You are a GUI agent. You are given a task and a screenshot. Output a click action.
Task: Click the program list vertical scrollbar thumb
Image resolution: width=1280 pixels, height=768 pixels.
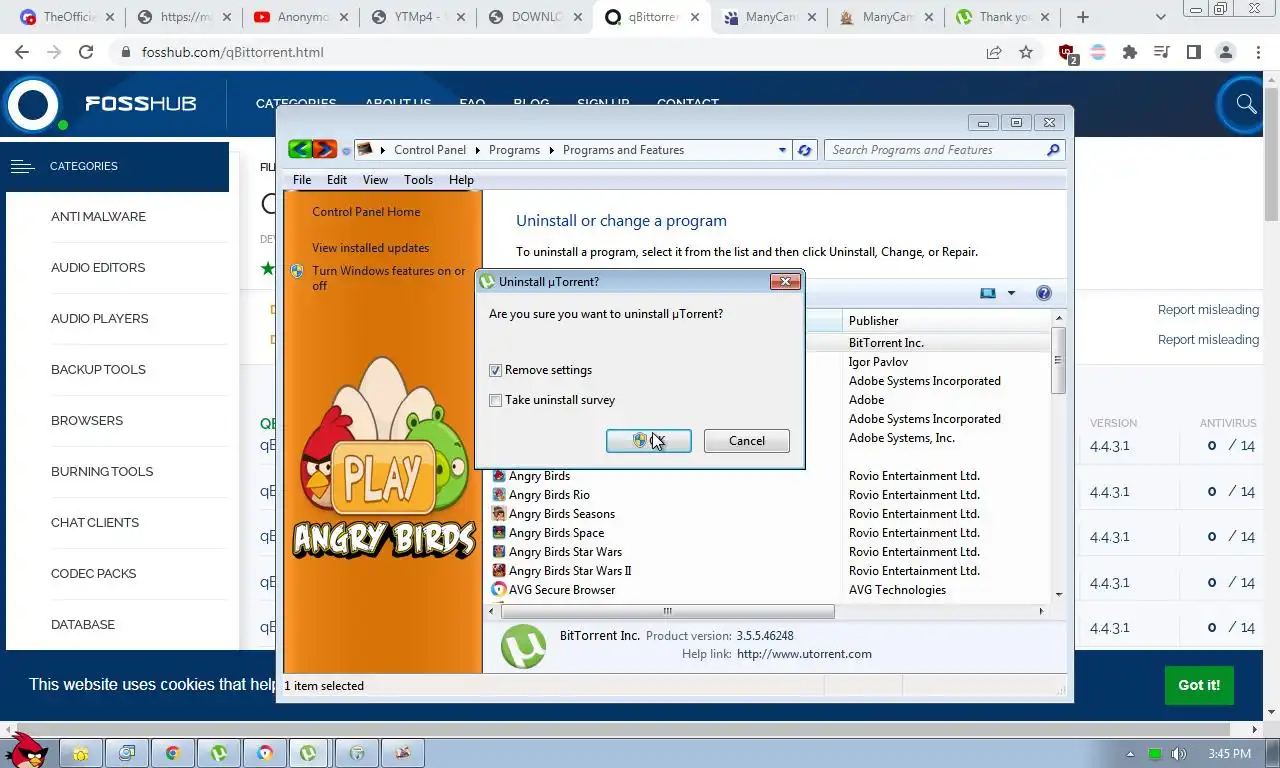click(x=1058, y=358)
